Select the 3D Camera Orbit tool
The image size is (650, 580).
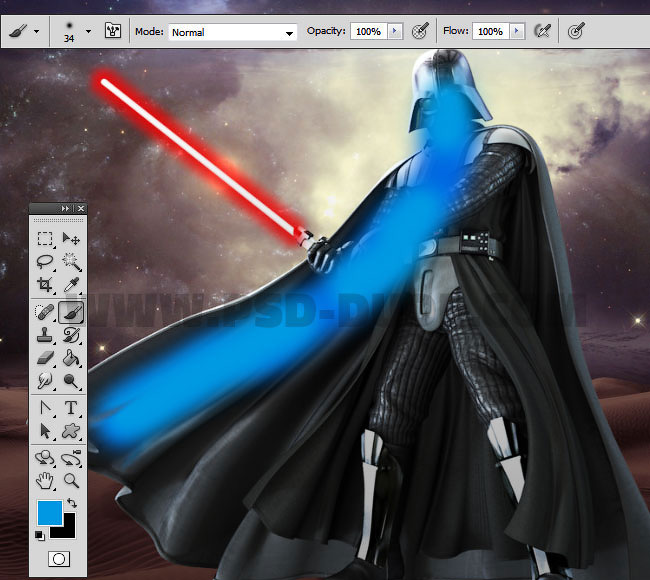pos(71,458)
